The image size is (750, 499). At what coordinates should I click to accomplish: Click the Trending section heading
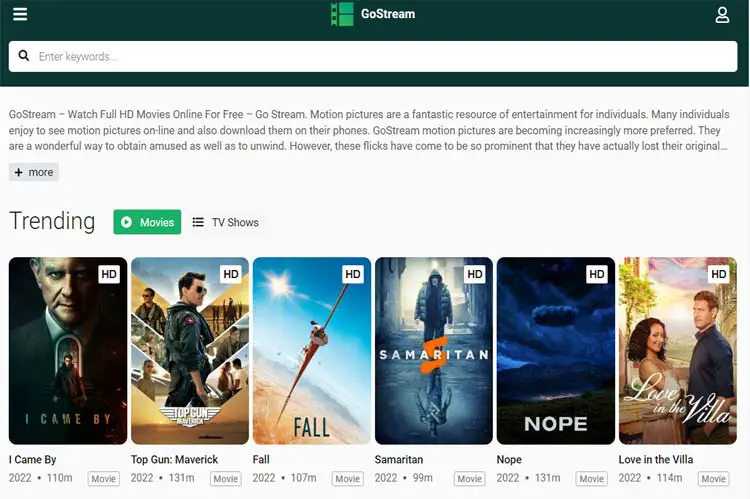tap(52, 221)
